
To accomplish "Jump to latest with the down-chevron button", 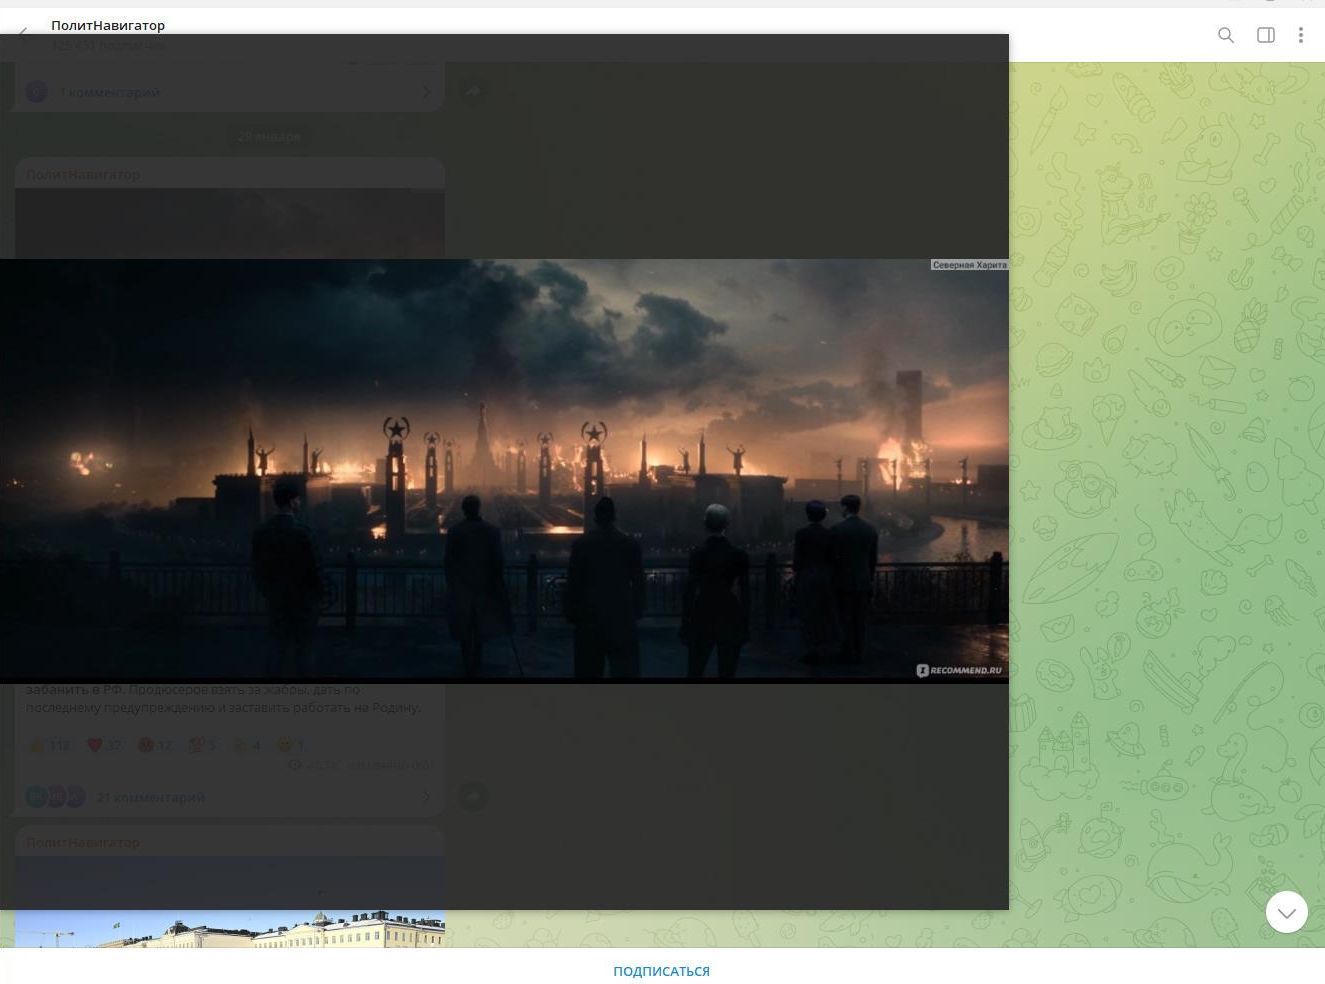I will [x=1286, y=912].
